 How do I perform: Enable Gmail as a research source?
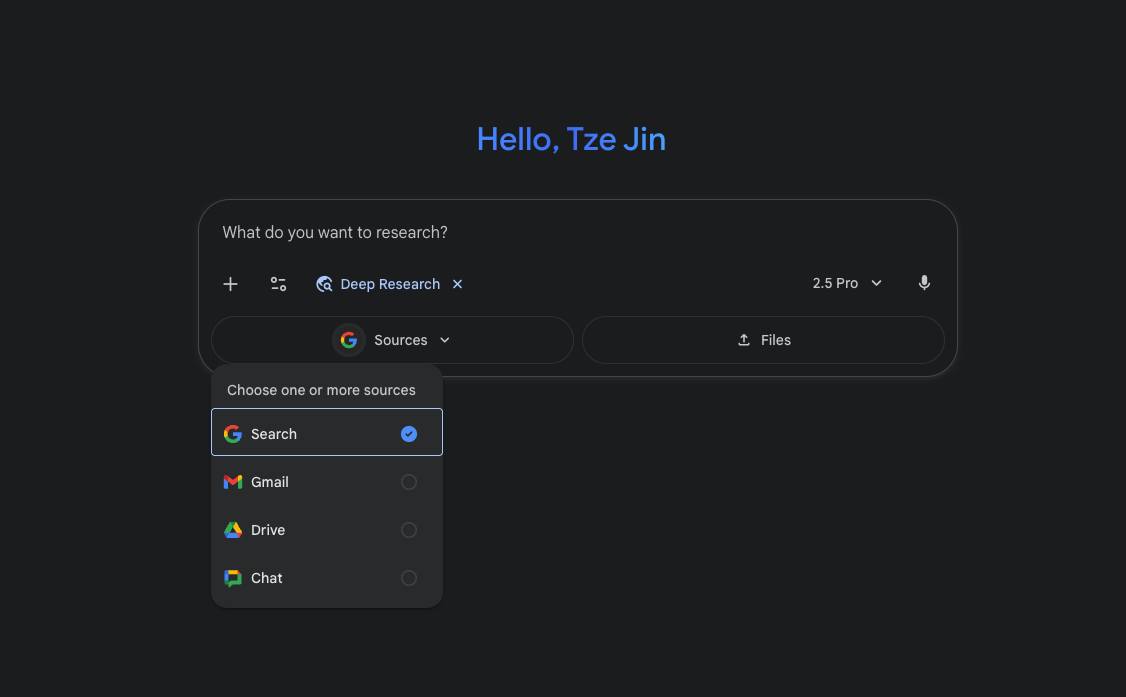coord(409,481)
